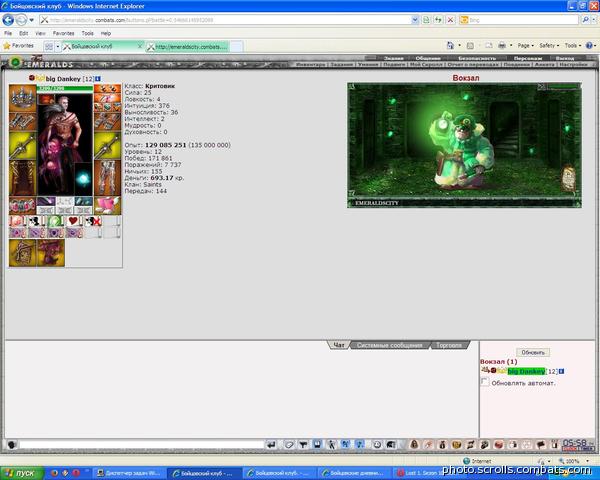Open the address bar history dropdown
600x480 pixels.
(x=415, y=20)
